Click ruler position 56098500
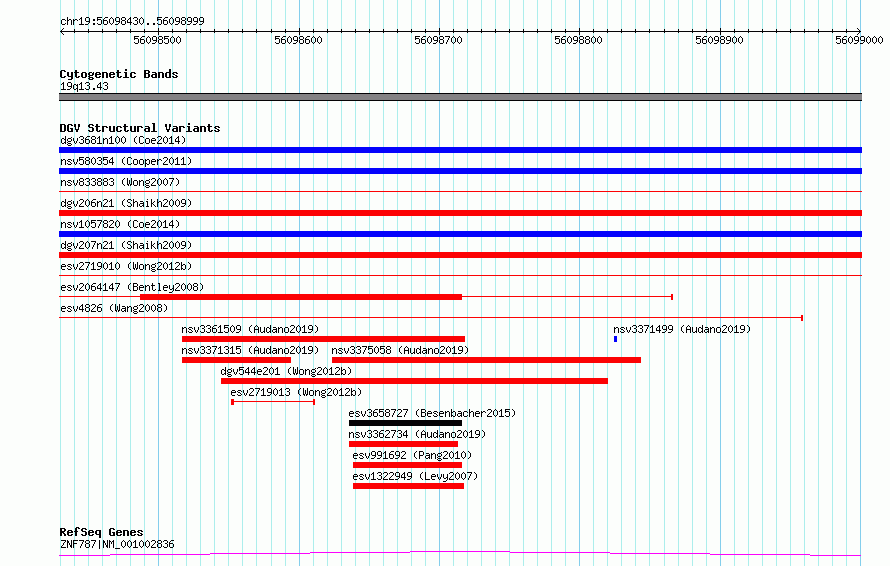 (x=157, y=40)
